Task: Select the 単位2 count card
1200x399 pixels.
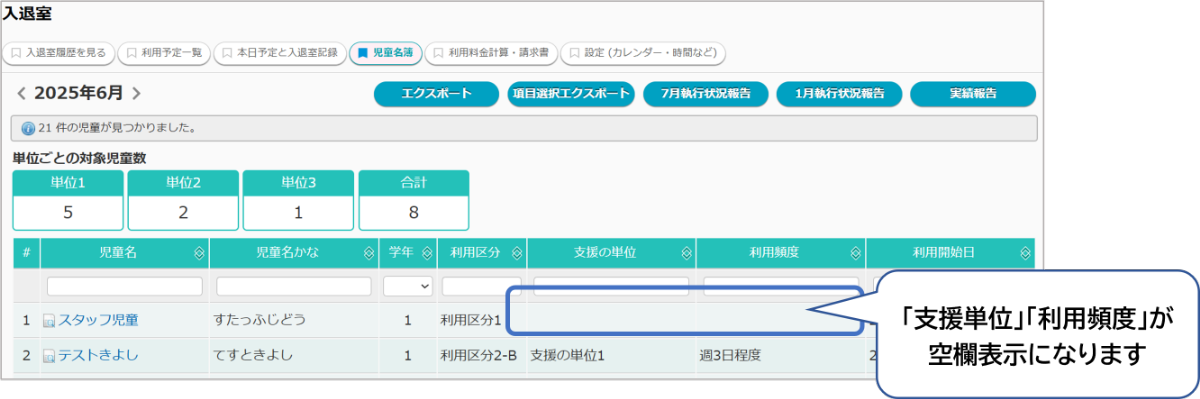Action: (x=183, y=200)
